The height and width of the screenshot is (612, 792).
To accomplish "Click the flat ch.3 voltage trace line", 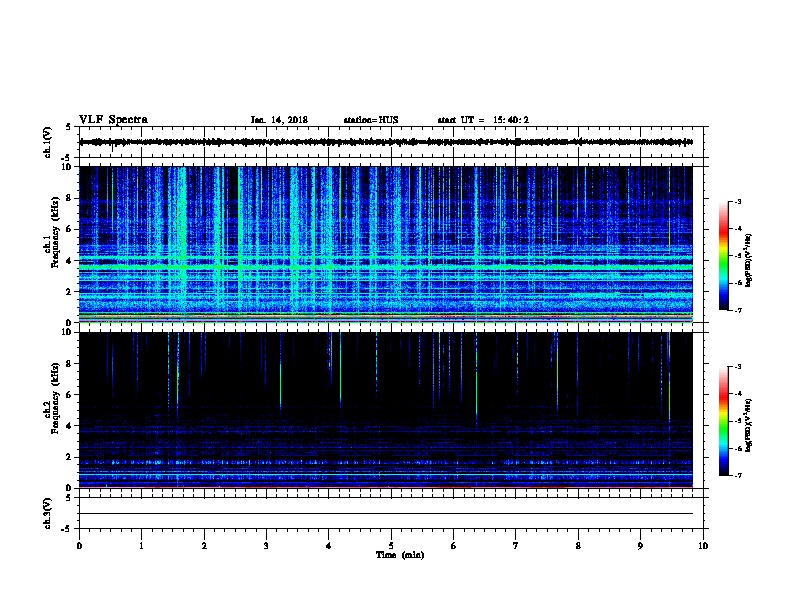I will 386,514.
